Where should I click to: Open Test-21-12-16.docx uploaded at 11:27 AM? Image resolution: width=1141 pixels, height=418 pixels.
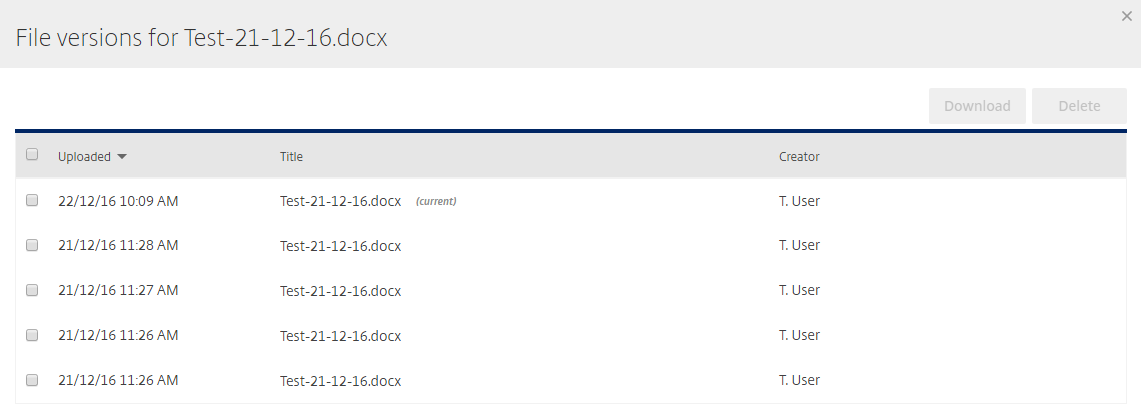[341, 291]
